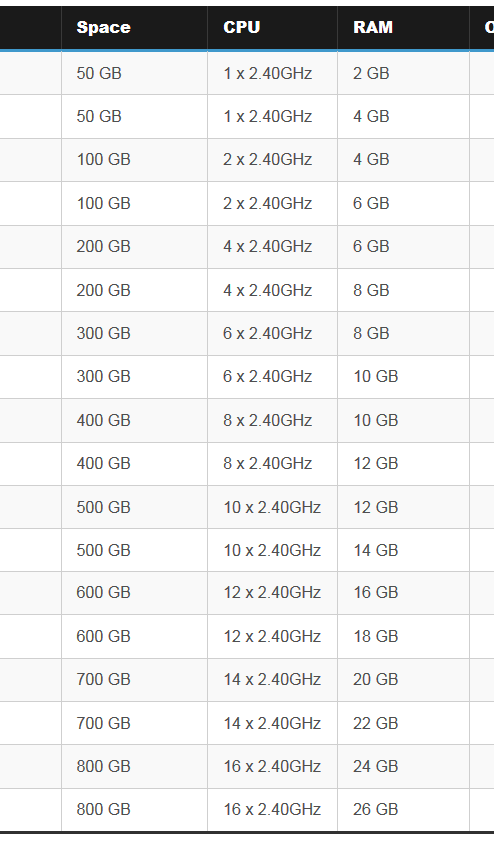Click 16 x 2.40GHz CPU in 24 GB row

click(272, 767)
